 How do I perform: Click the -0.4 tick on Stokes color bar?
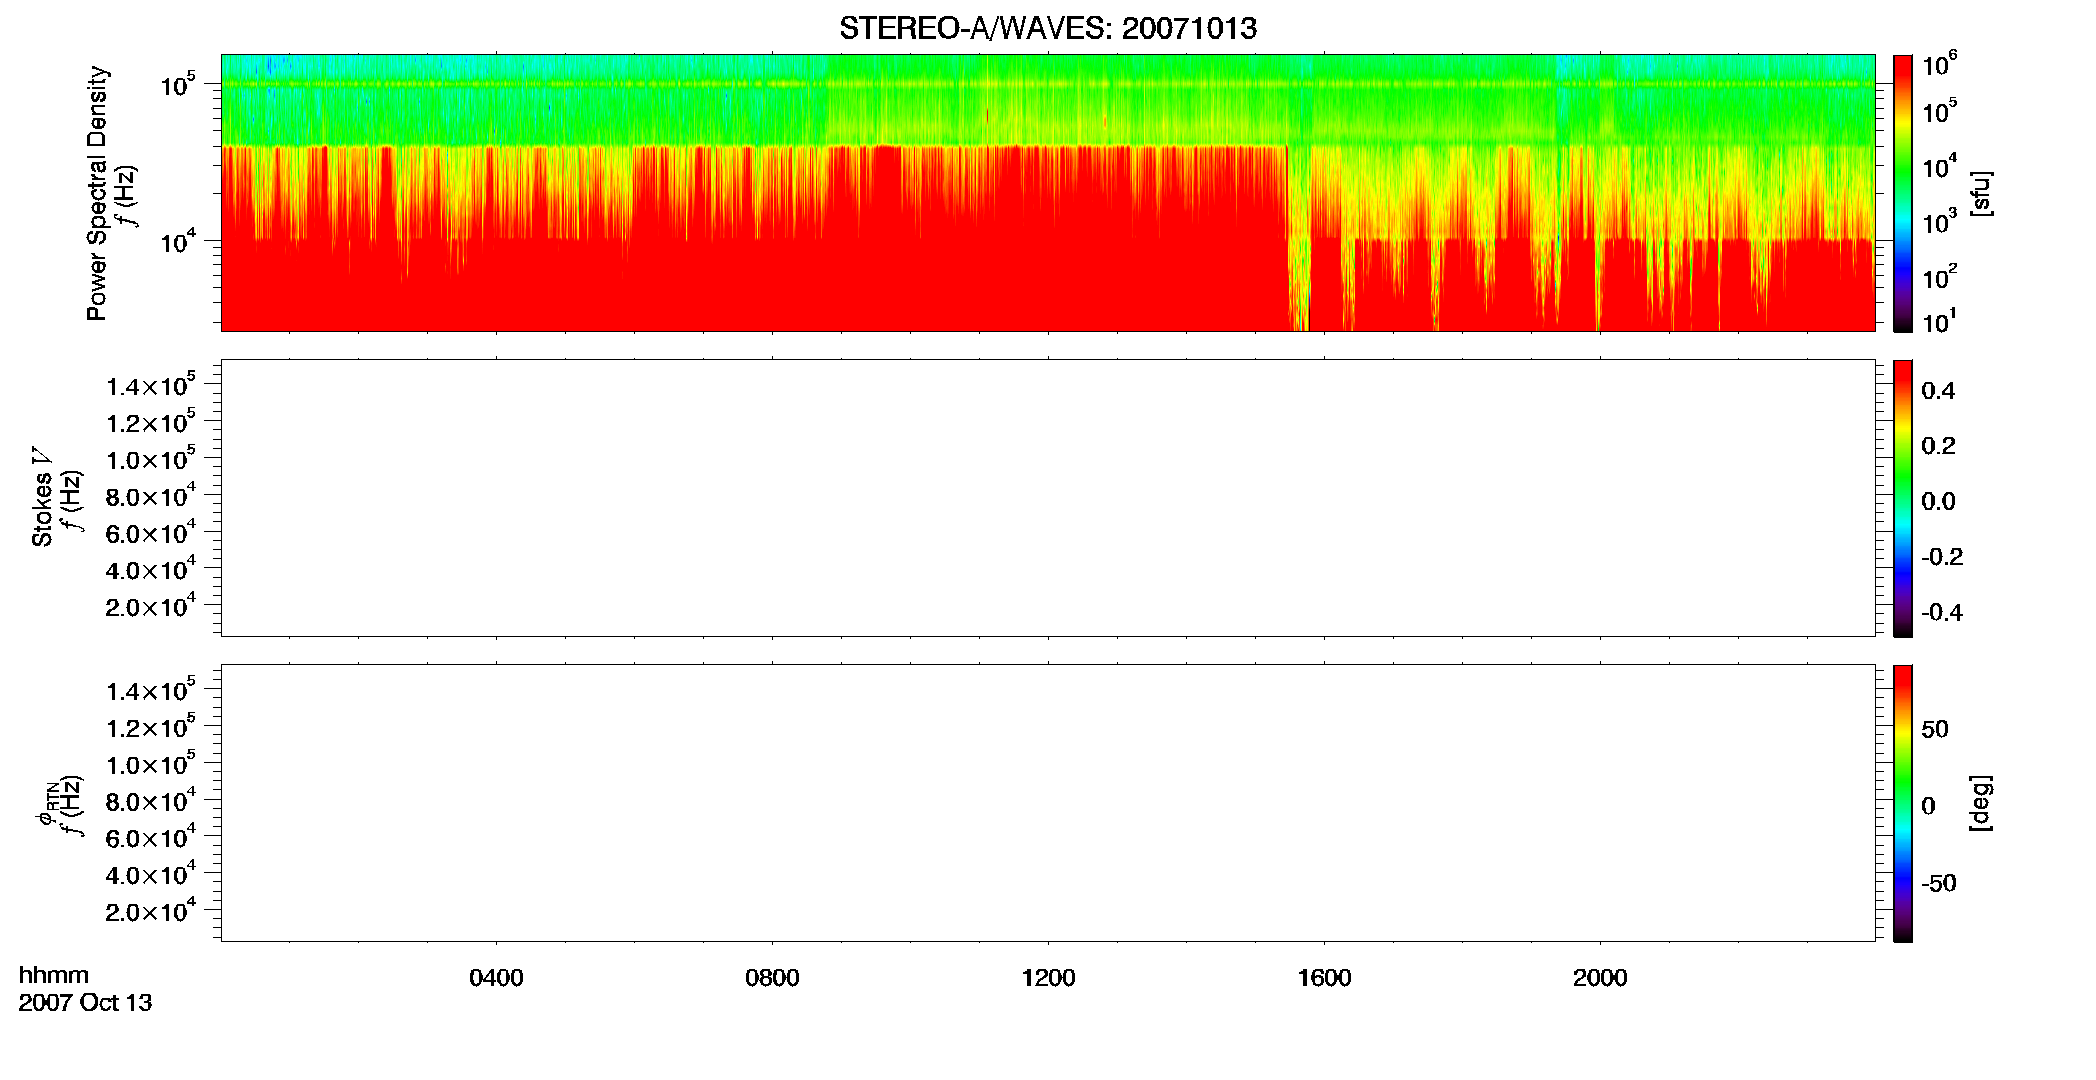coord(1941,612)
